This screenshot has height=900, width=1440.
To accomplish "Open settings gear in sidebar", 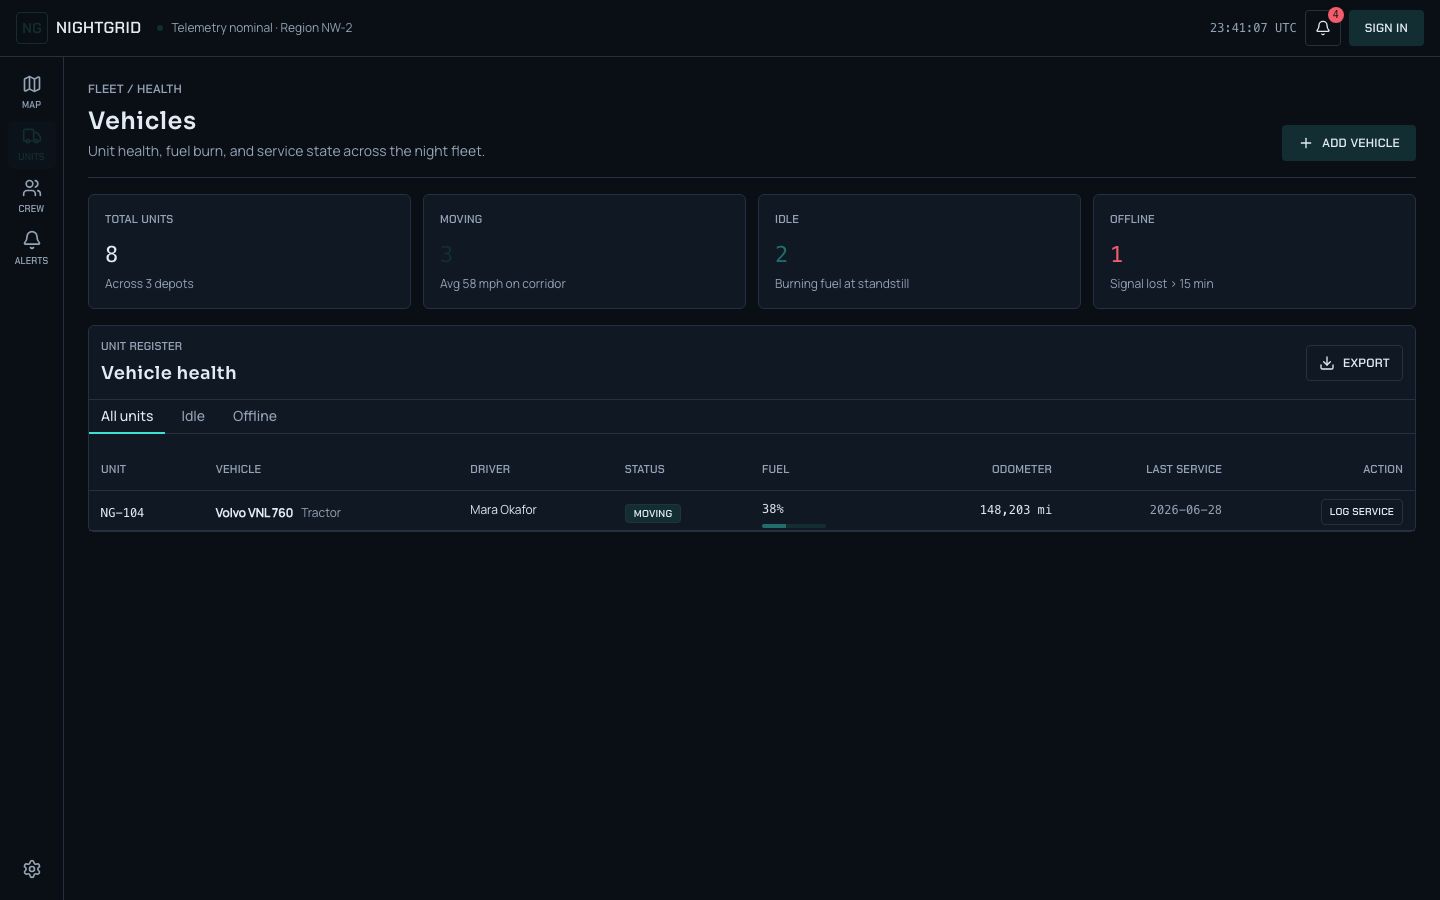I will [x=31, y=869].
